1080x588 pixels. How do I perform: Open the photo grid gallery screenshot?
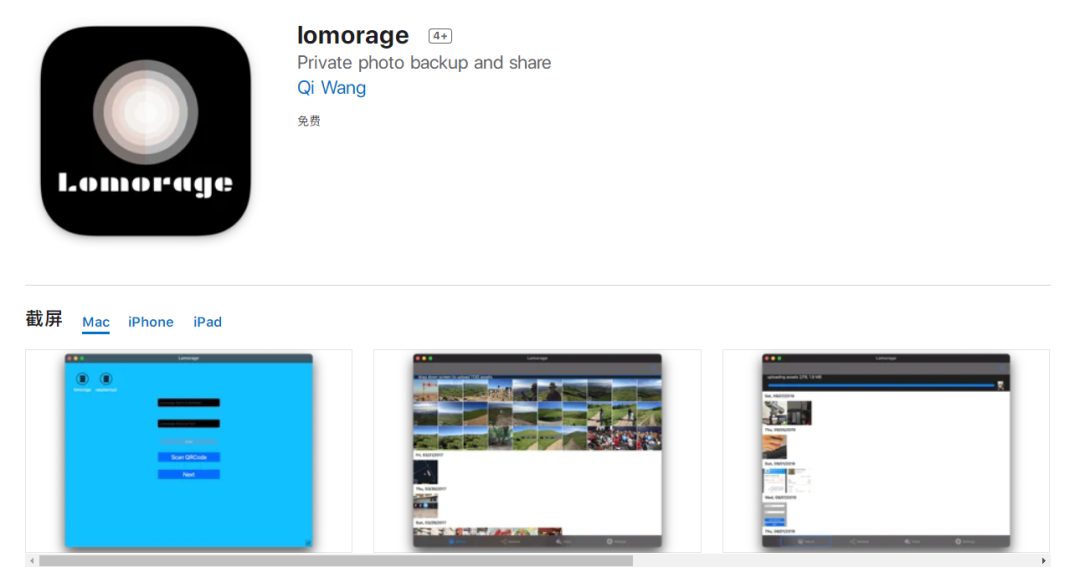(537, 451)
